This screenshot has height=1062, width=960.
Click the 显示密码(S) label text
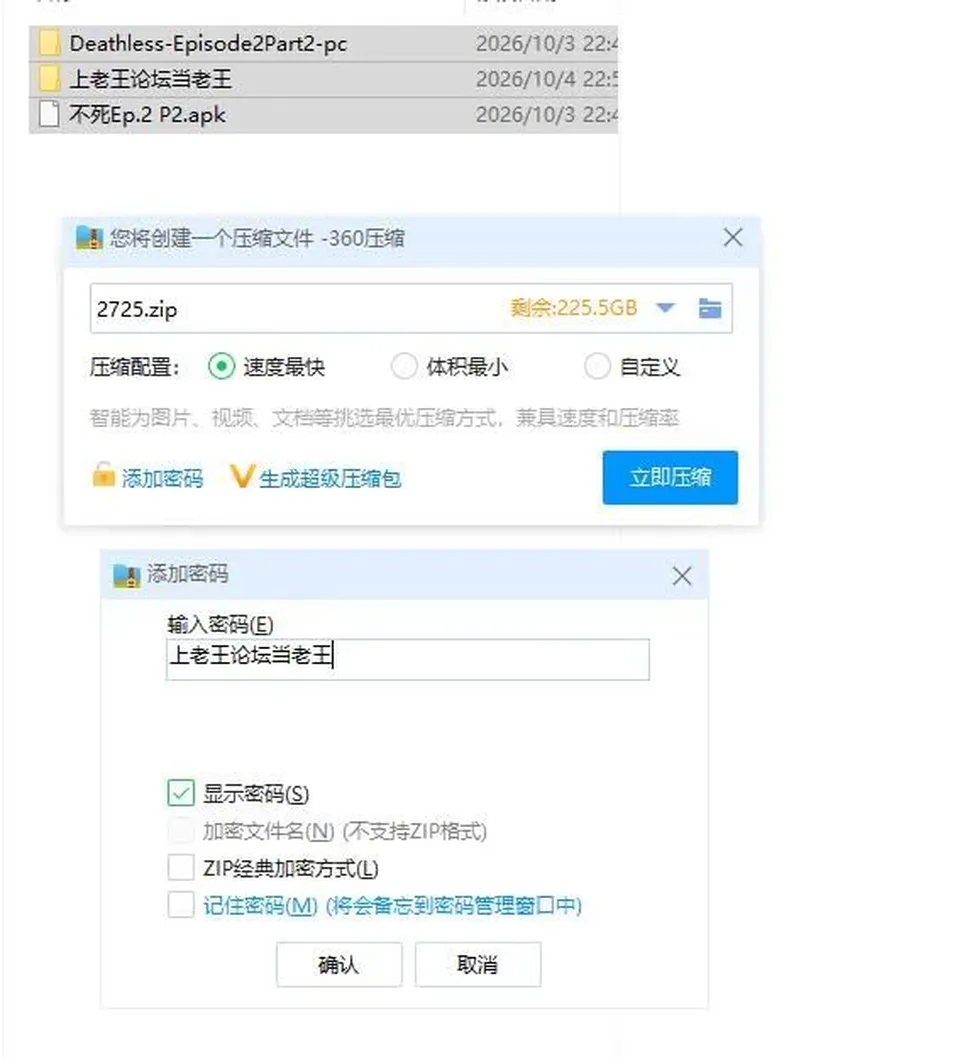click(256, 794)
